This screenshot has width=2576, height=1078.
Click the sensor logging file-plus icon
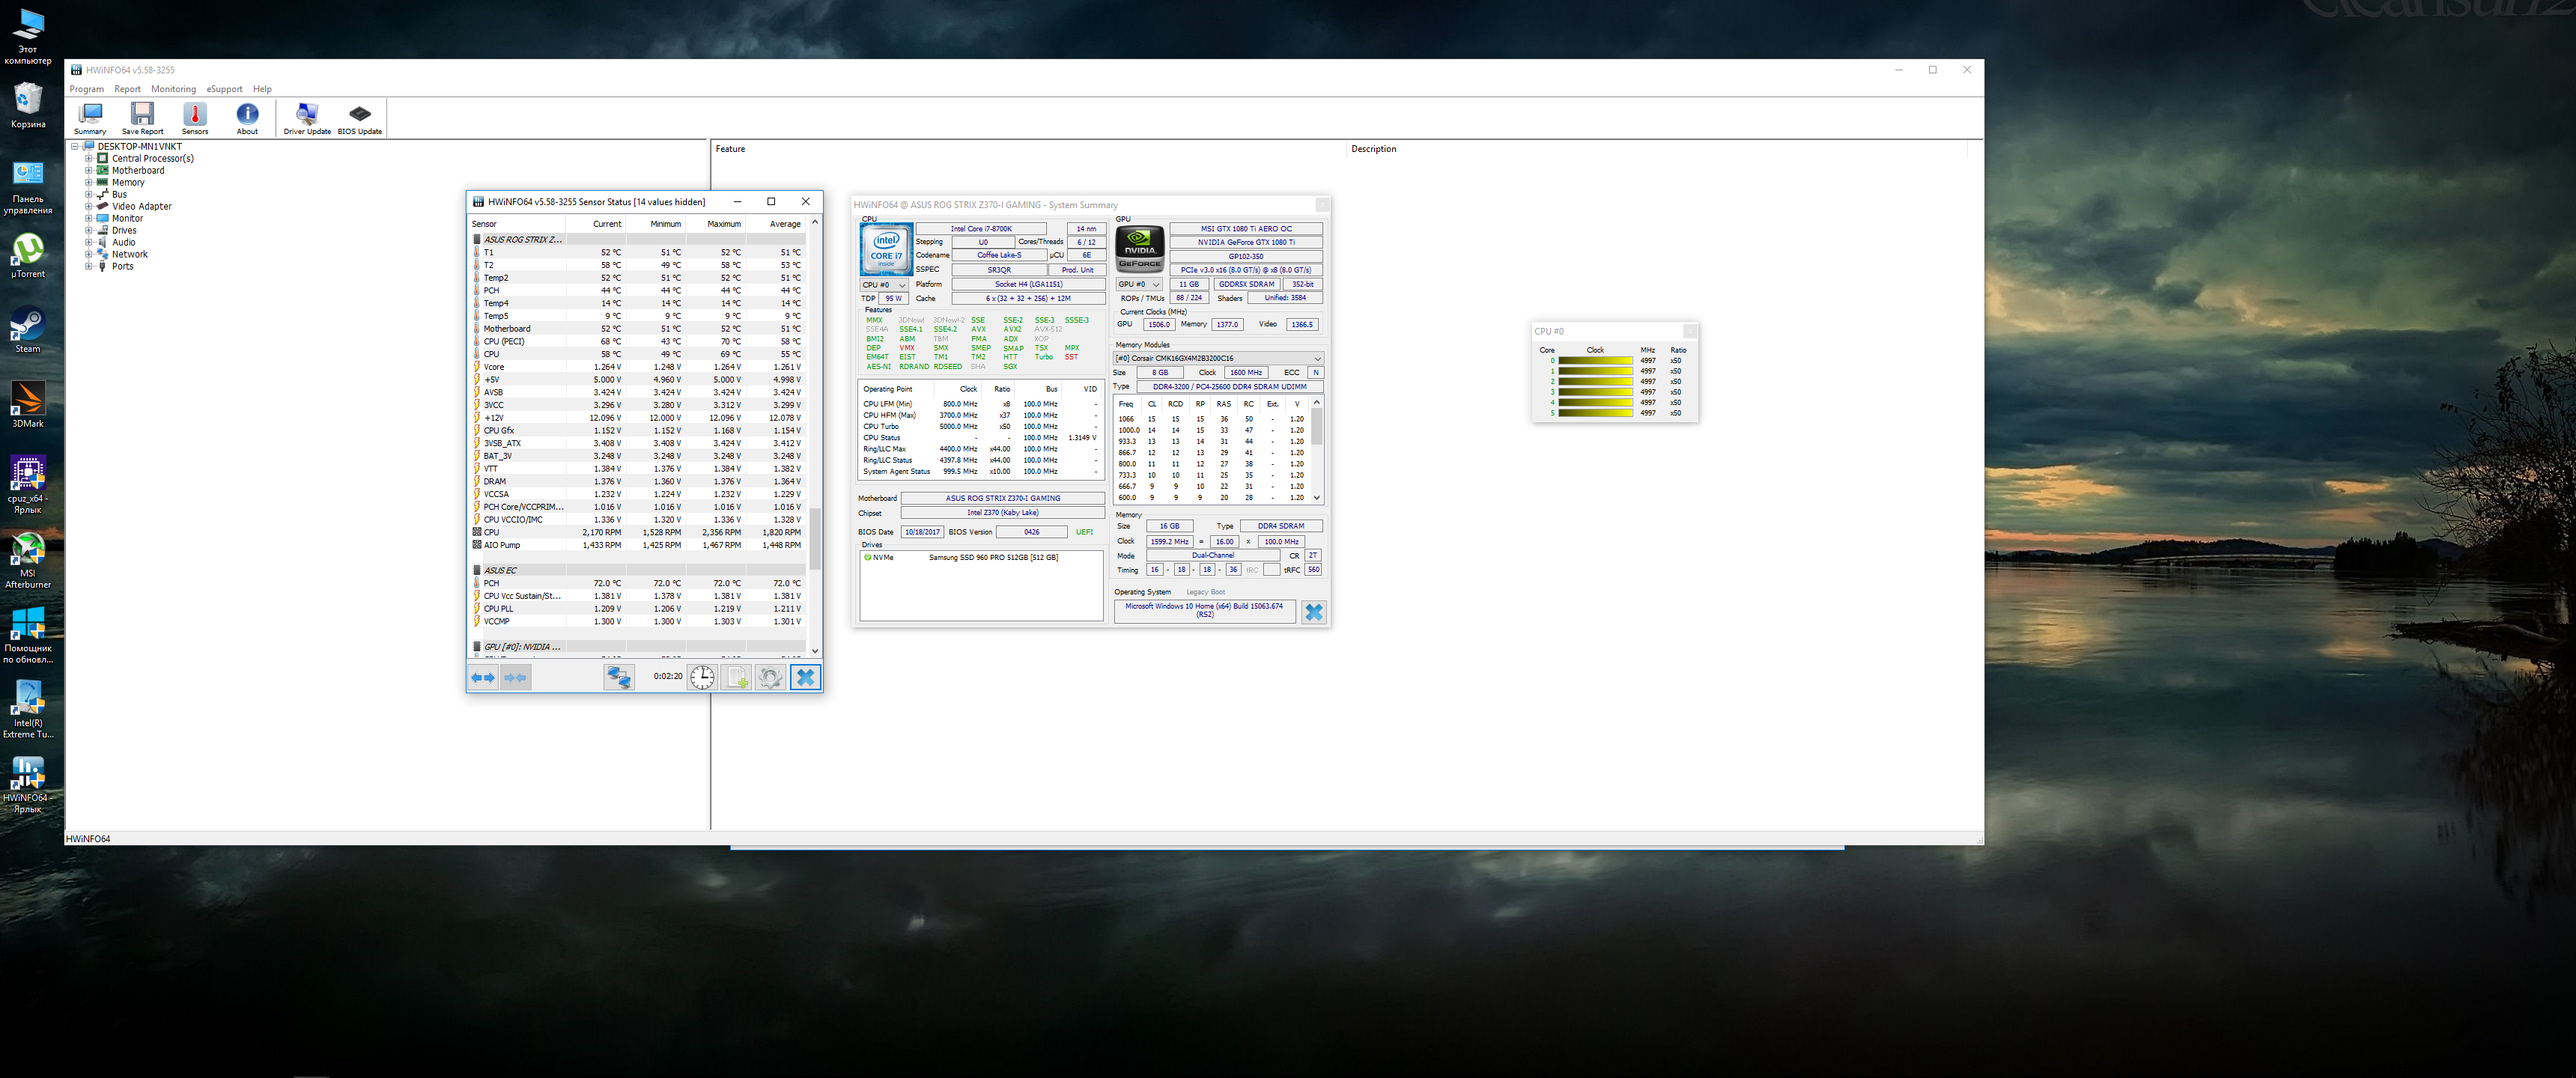[736, 677]
